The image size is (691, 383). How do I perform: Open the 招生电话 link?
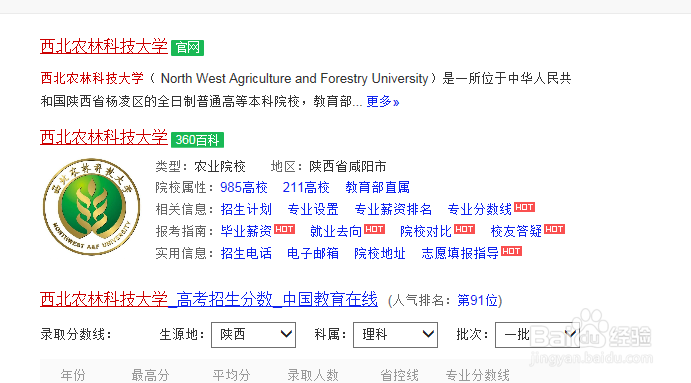246,253
